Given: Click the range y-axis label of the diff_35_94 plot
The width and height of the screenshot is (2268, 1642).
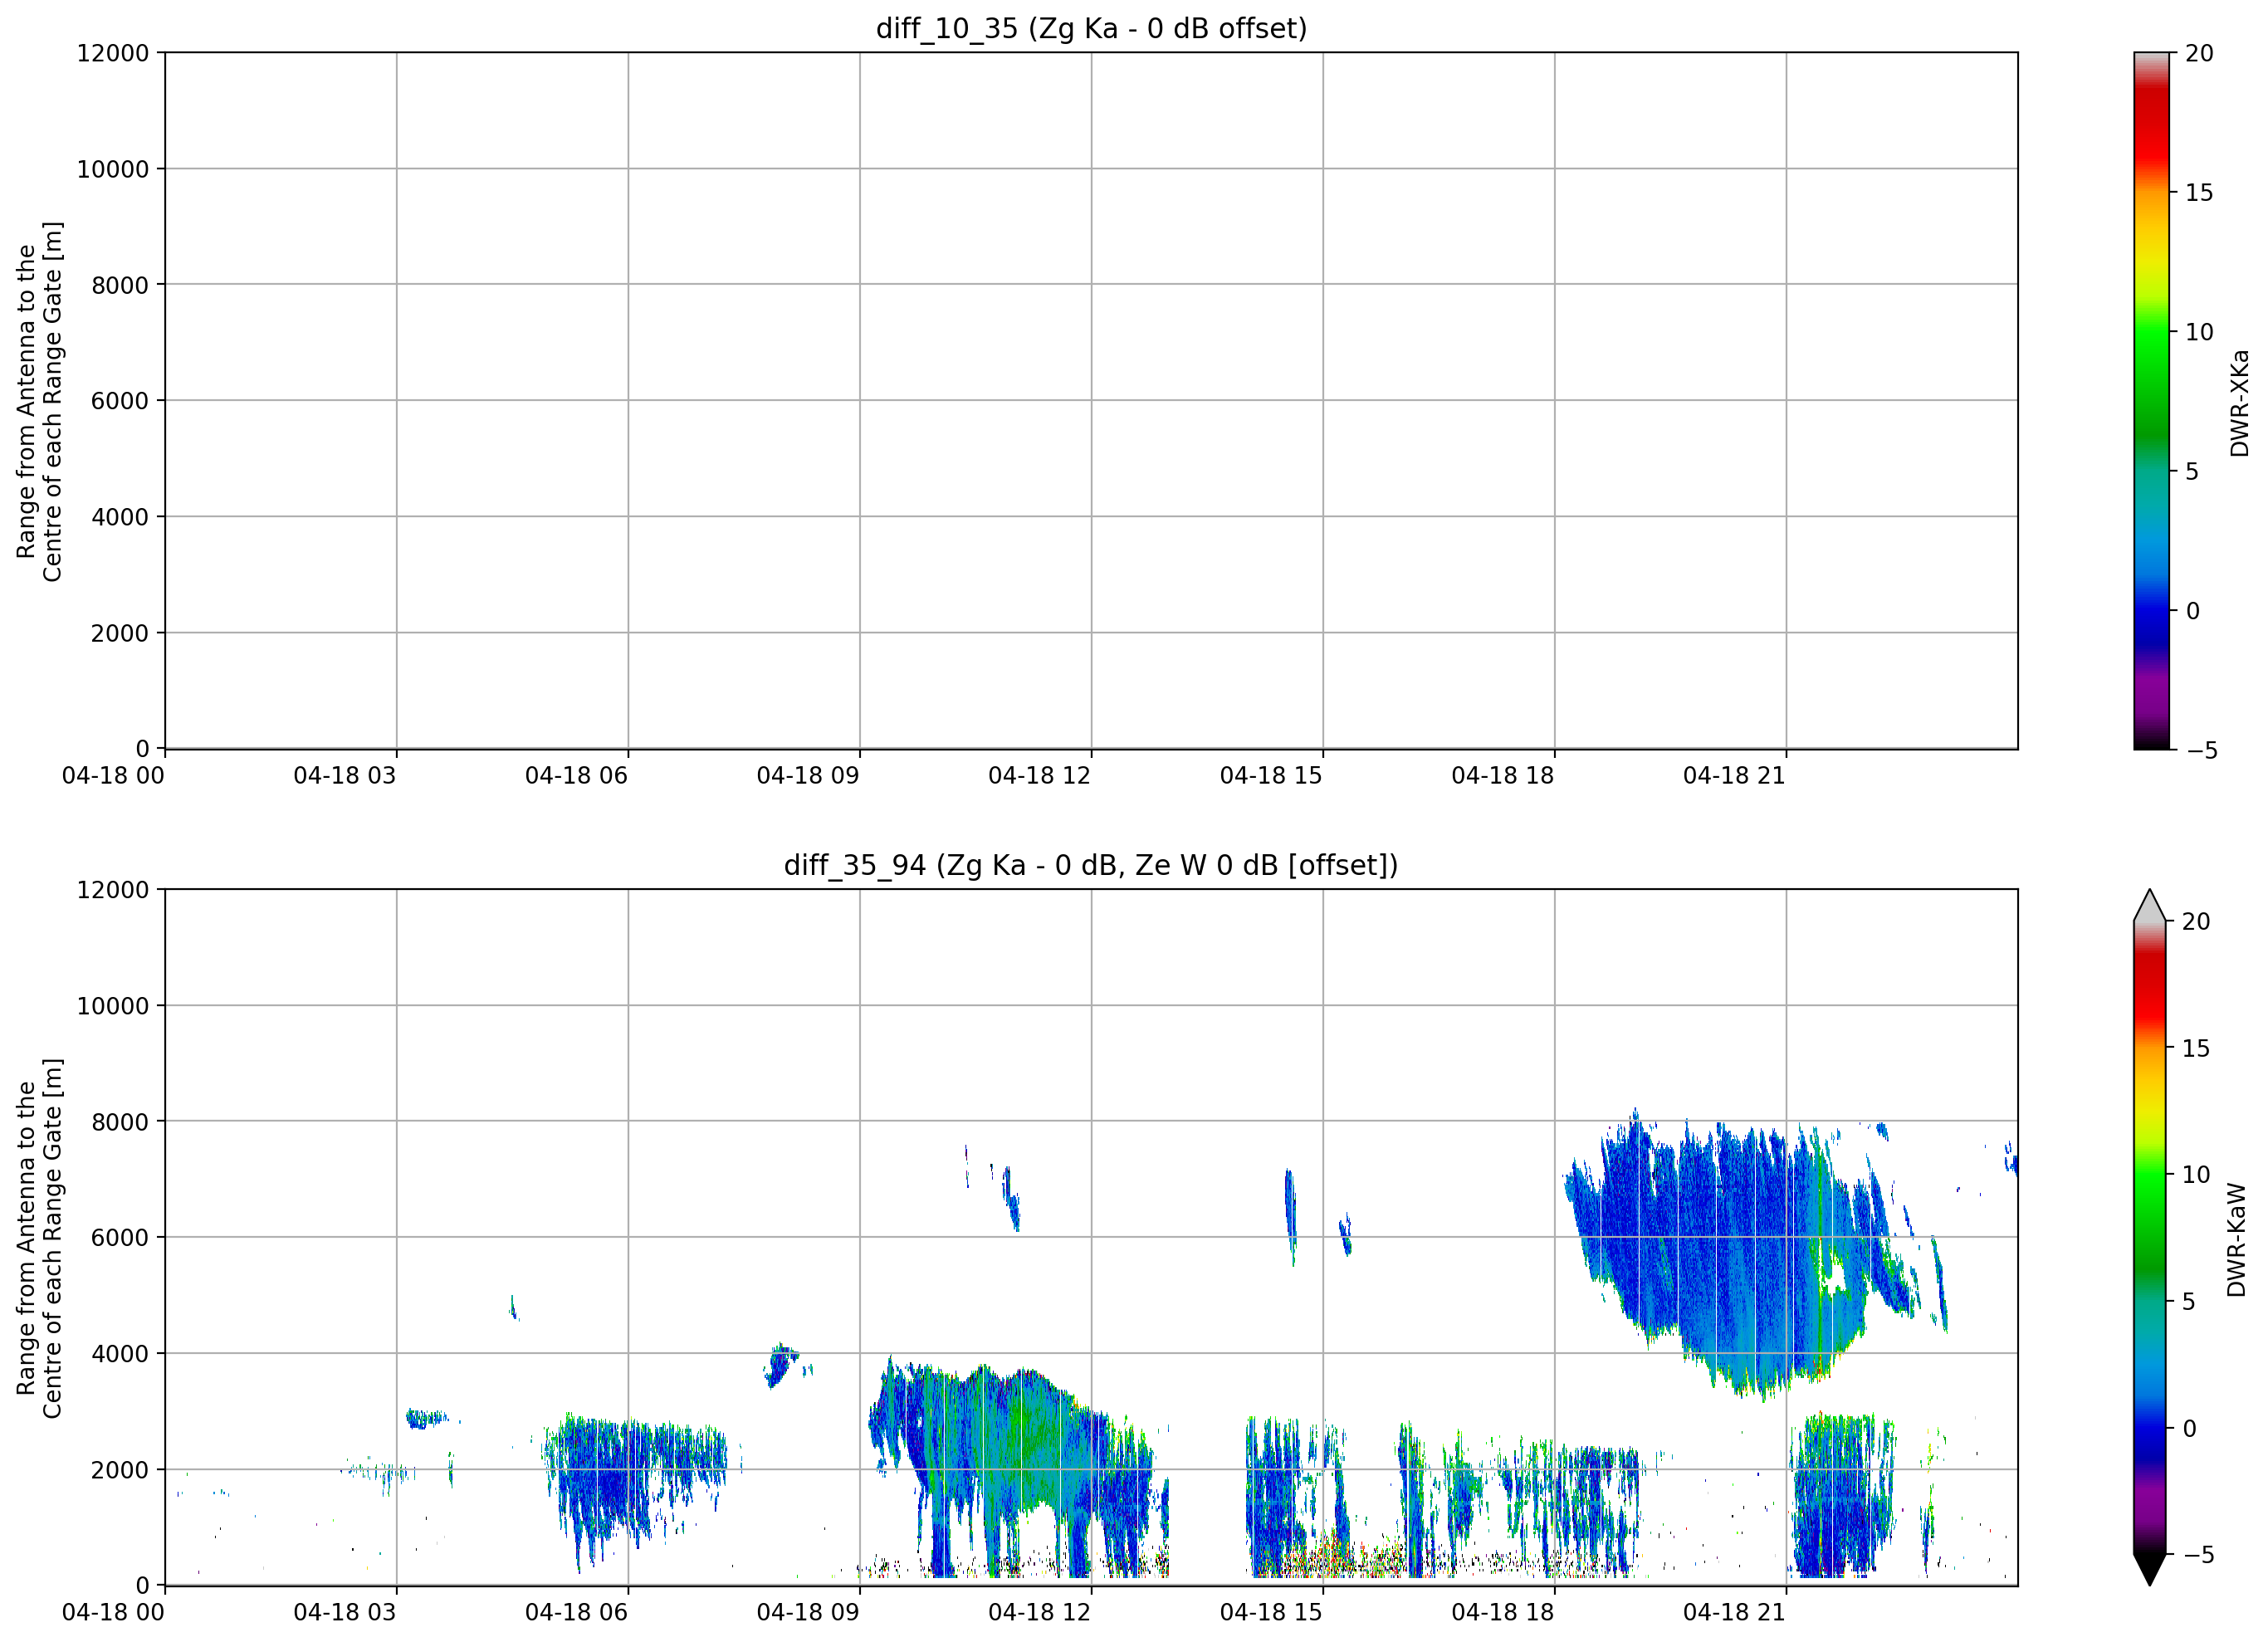Looking at the screenshot, I should (x=39, y=1238).
